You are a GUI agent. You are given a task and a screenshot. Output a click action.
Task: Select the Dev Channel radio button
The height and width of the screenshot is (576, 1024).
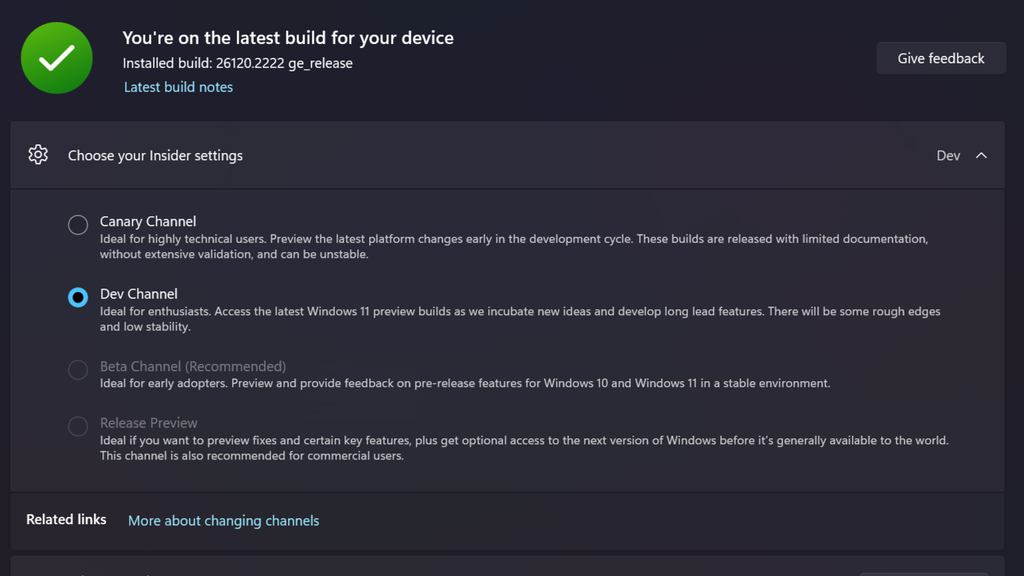78,297
